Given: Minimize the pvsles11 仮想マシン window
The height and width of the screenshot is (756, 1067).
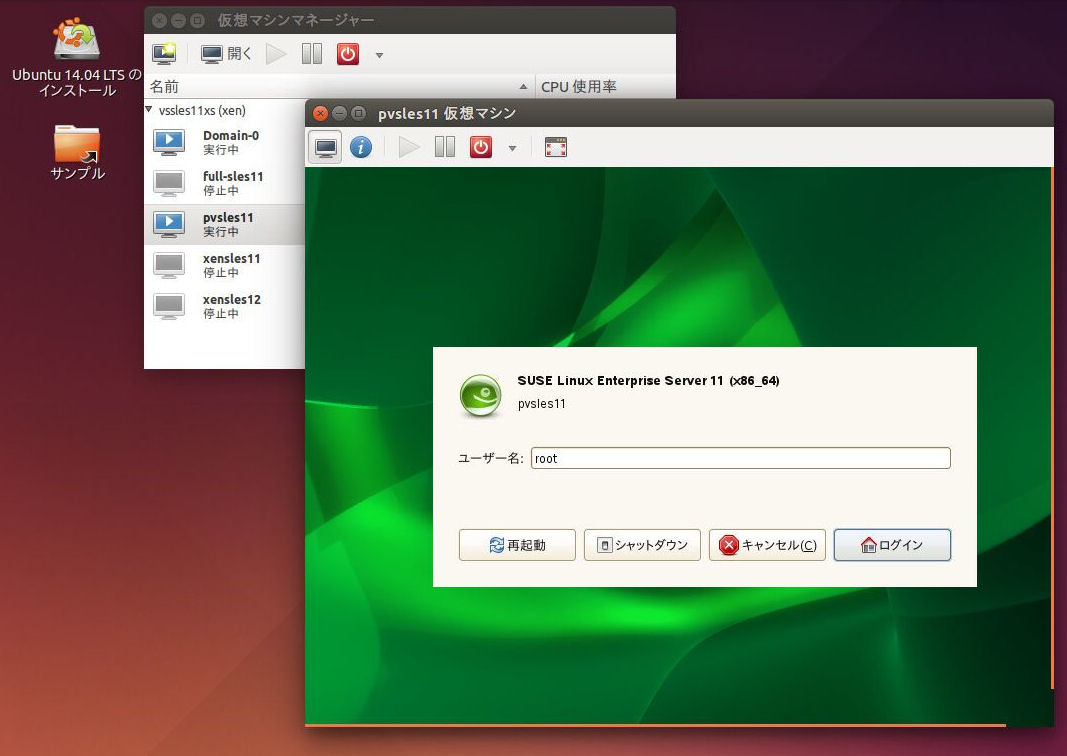Looking at the screenshot, I should (340, 113).
